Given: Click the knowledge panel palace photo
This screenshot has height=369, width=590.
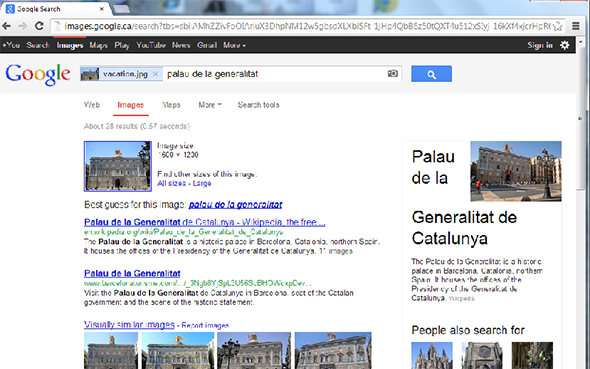Looking at the screenshot, I should (516, 171).
